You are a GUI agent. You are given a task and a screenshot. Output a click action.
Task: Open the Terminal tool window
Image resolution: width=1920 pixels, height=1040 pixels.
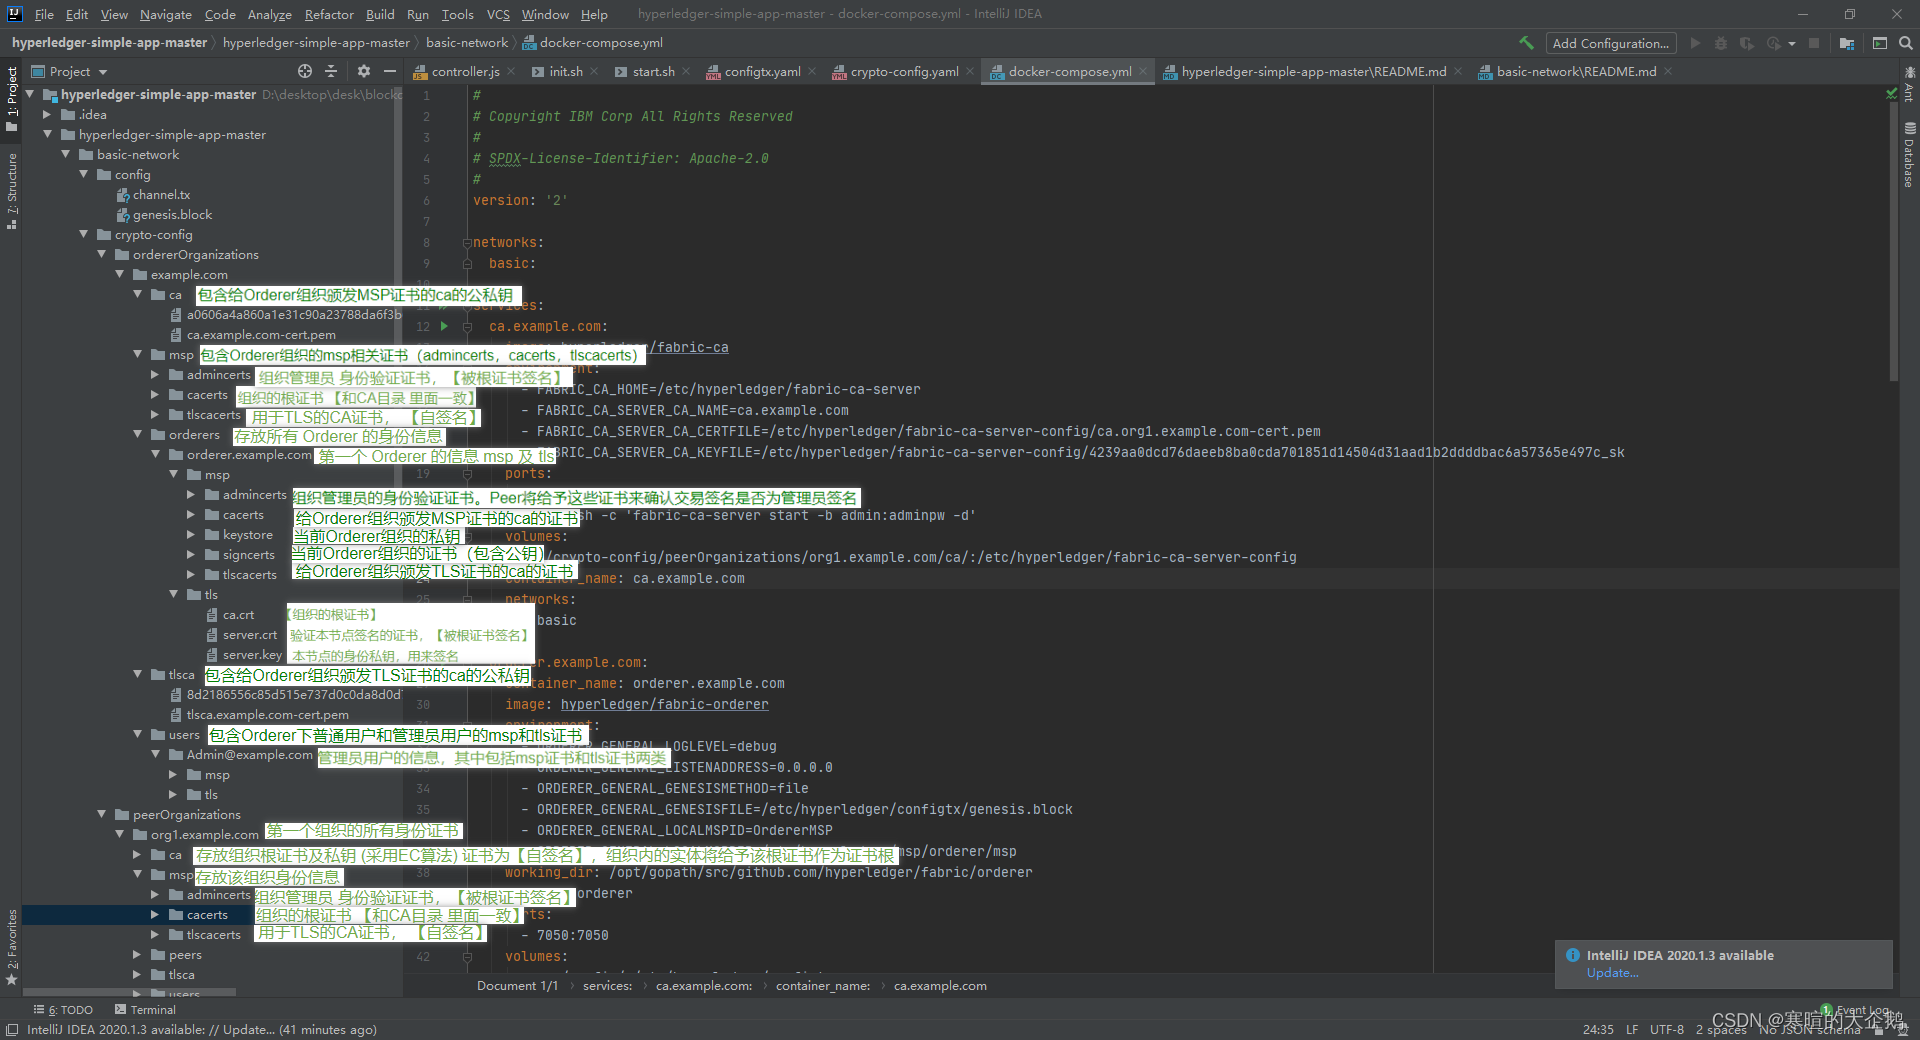pyautogui.click(x=145, y=1010)
